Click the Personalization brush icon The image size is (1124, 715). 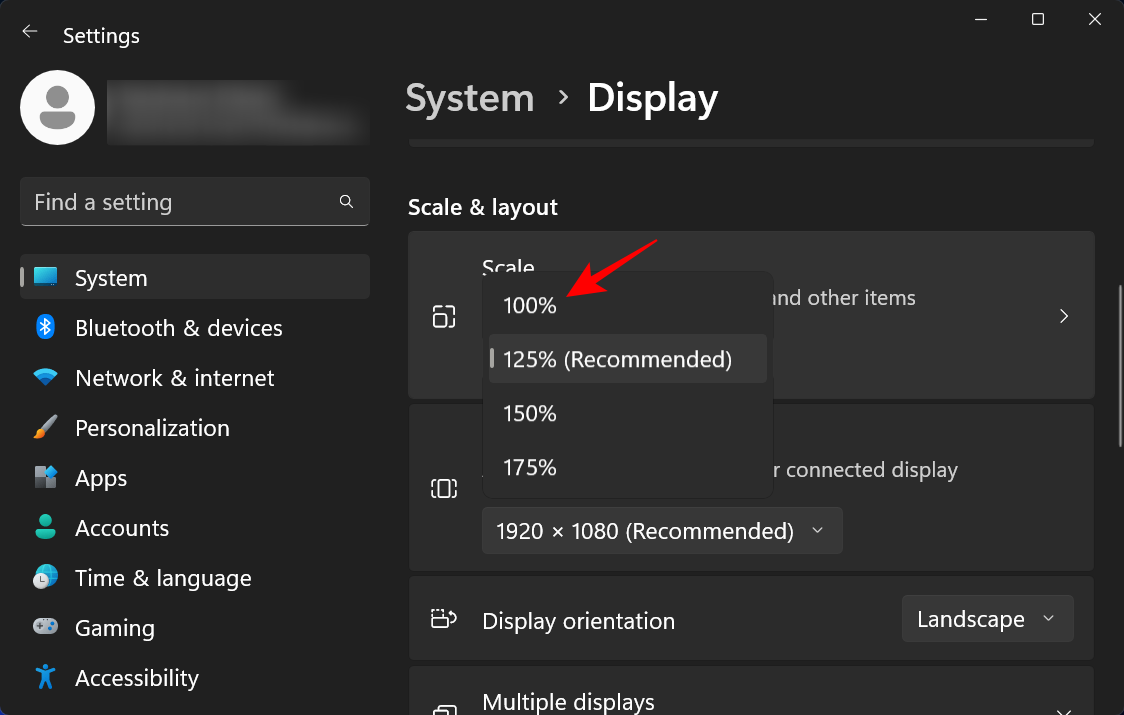coord(45,428)
